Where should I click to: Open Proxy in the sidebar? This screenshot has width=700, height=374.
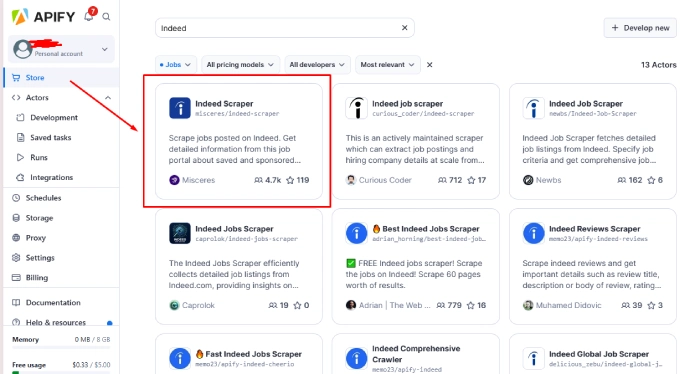36,238
